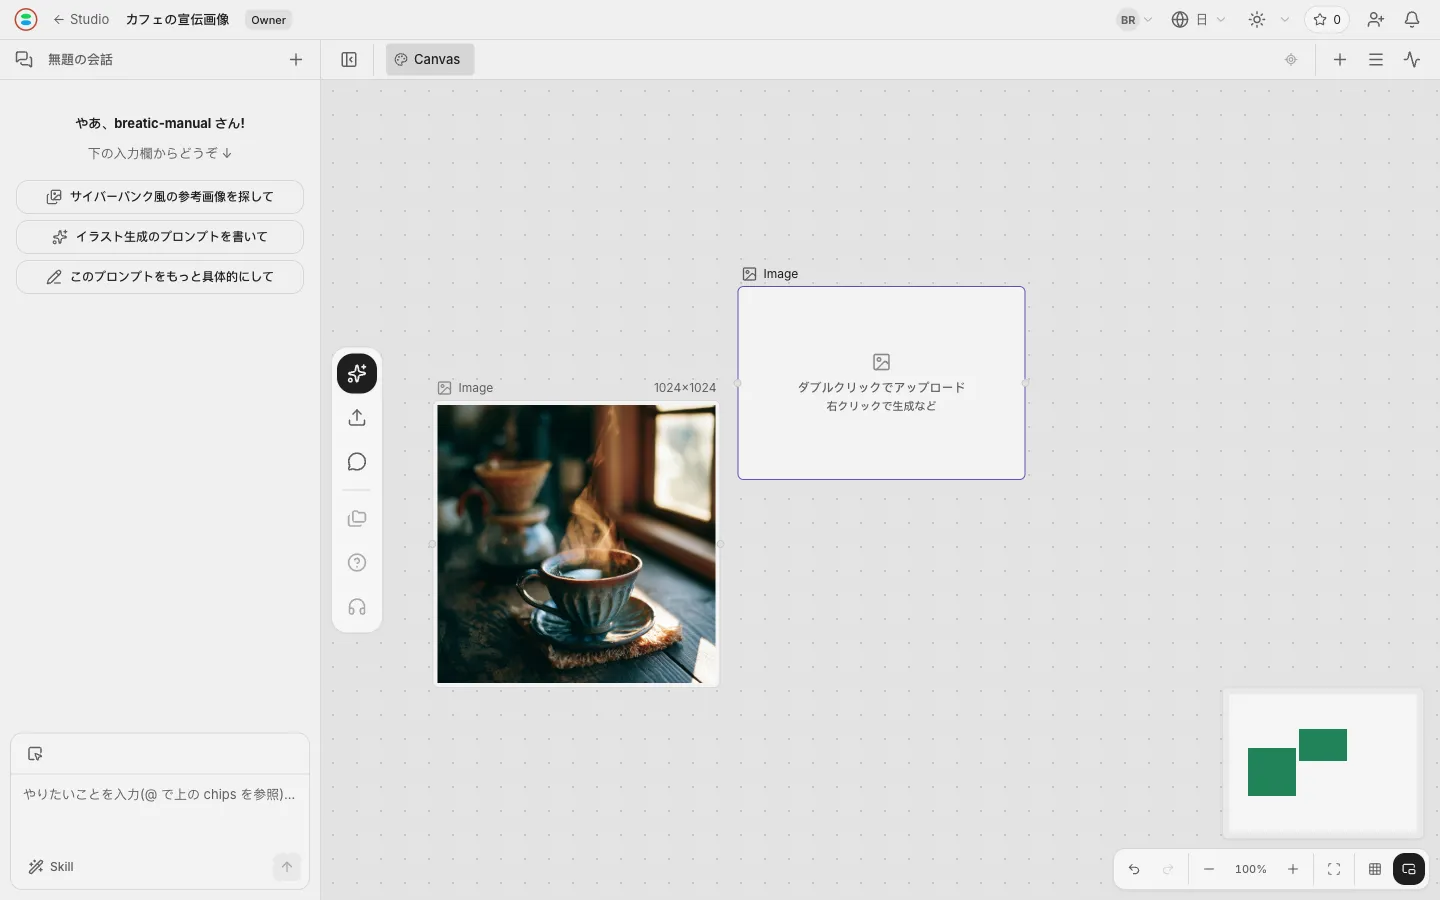Fit canvas to screen icon
The width and height of the screenshot is (1440, 900).
coord(1334,869)
